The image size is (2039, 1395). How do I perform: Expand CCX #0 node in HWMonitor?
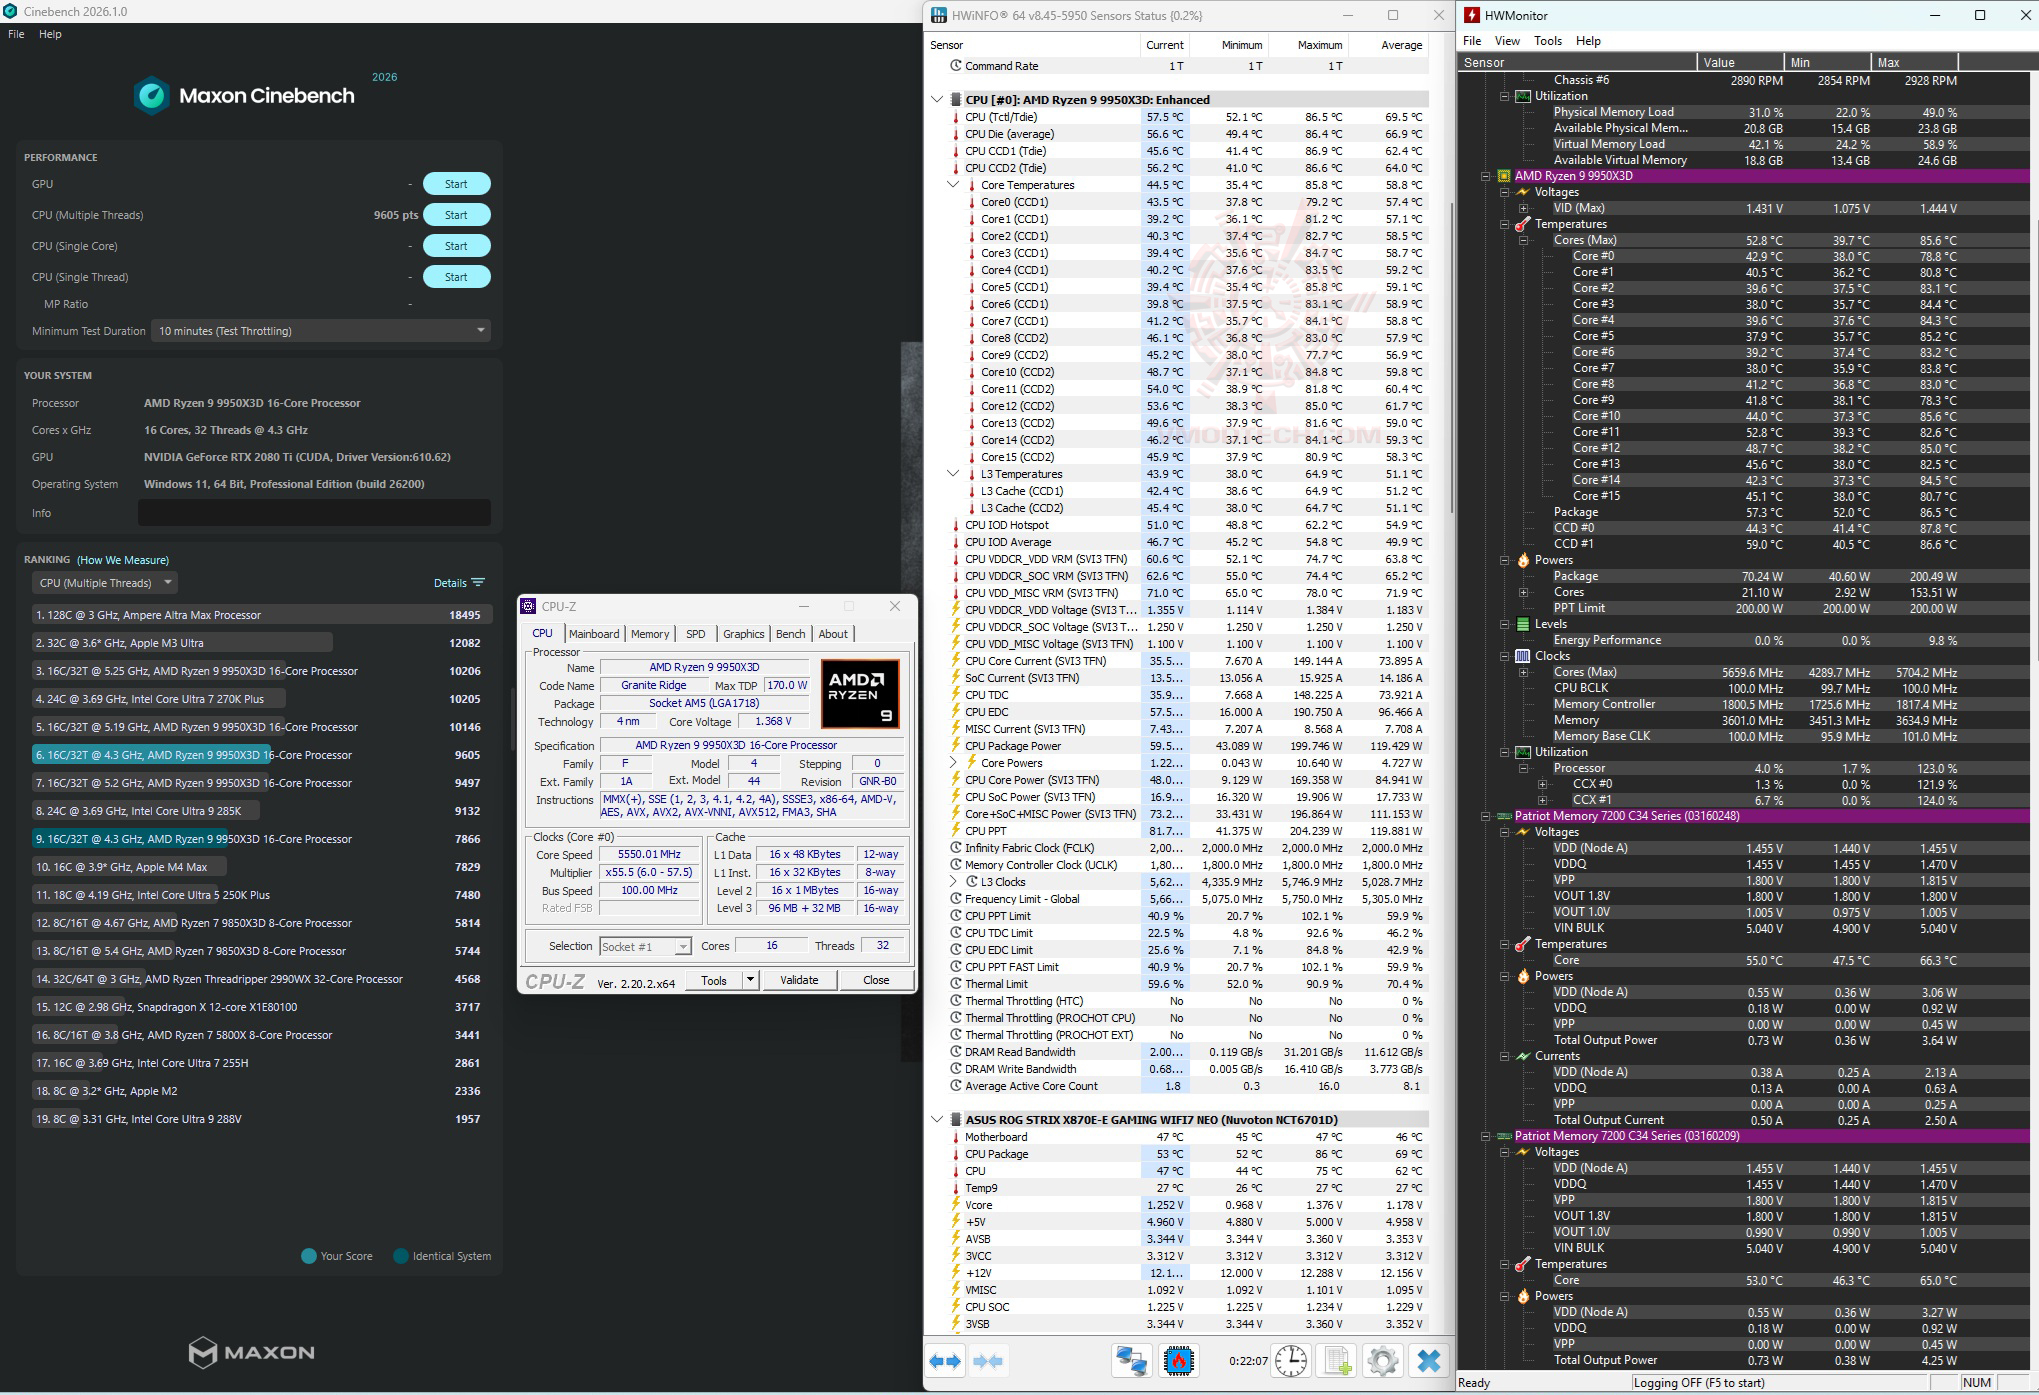(x=1542, y=784)
